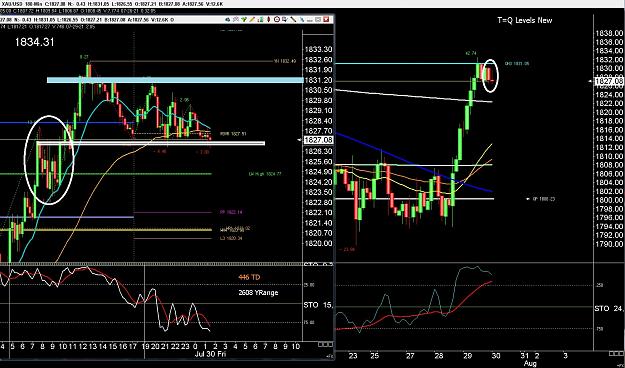Image resolution: width=625 pixels, height=368 pixels.
Task: Maximize the left chart window
Action: pyautogui.click(x=318, y=20)
